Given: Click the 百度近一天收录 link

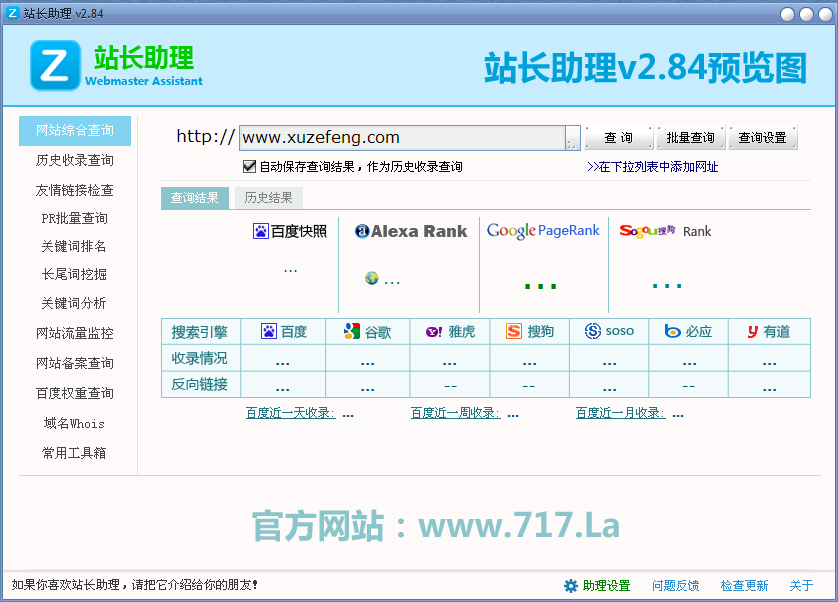Looking at the screenshot, I should click(290, 413).
